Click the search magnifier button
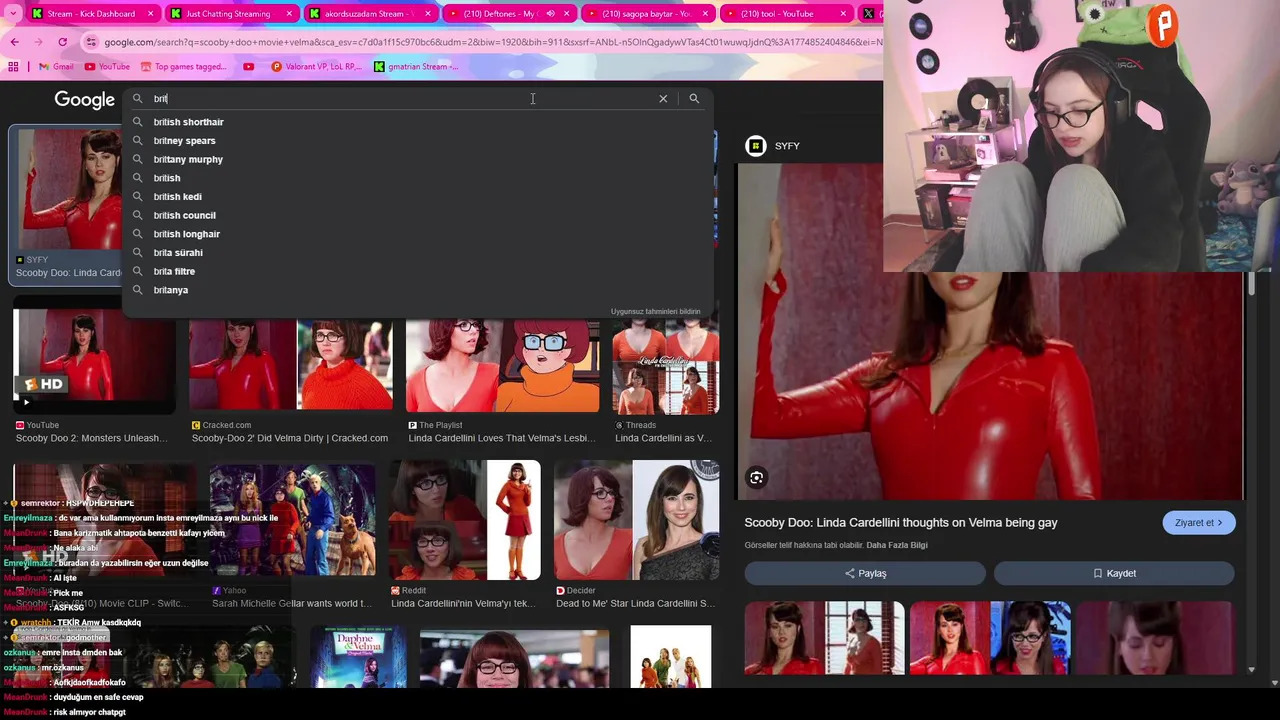This screenshot has height=720, width=1280. tap(694, 99)
